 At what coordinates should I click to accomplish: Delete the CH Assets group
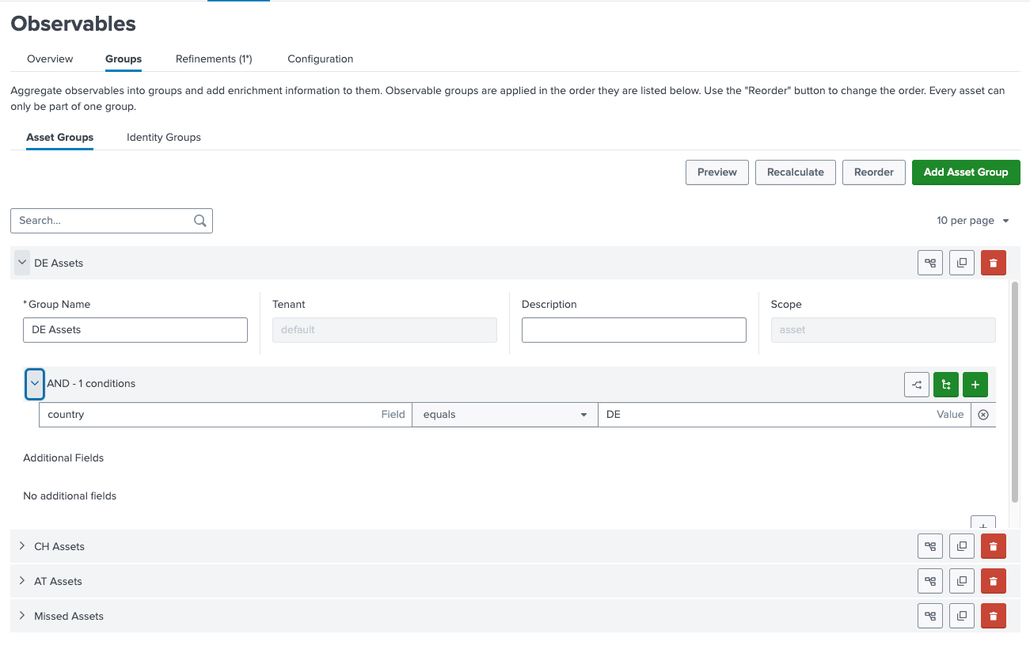pos(992,546)
